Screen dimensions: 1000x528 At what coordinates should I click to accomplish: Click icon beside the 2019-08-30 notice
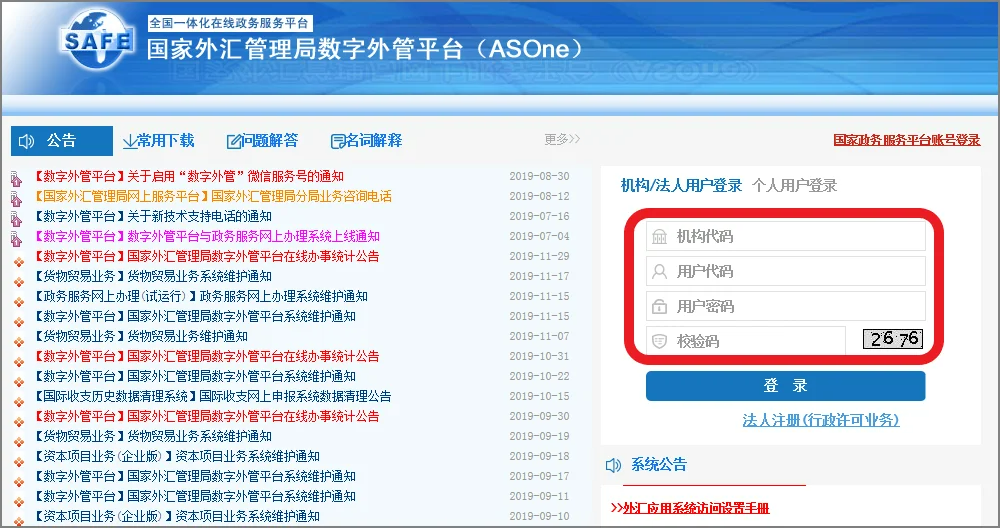point(16,178)
